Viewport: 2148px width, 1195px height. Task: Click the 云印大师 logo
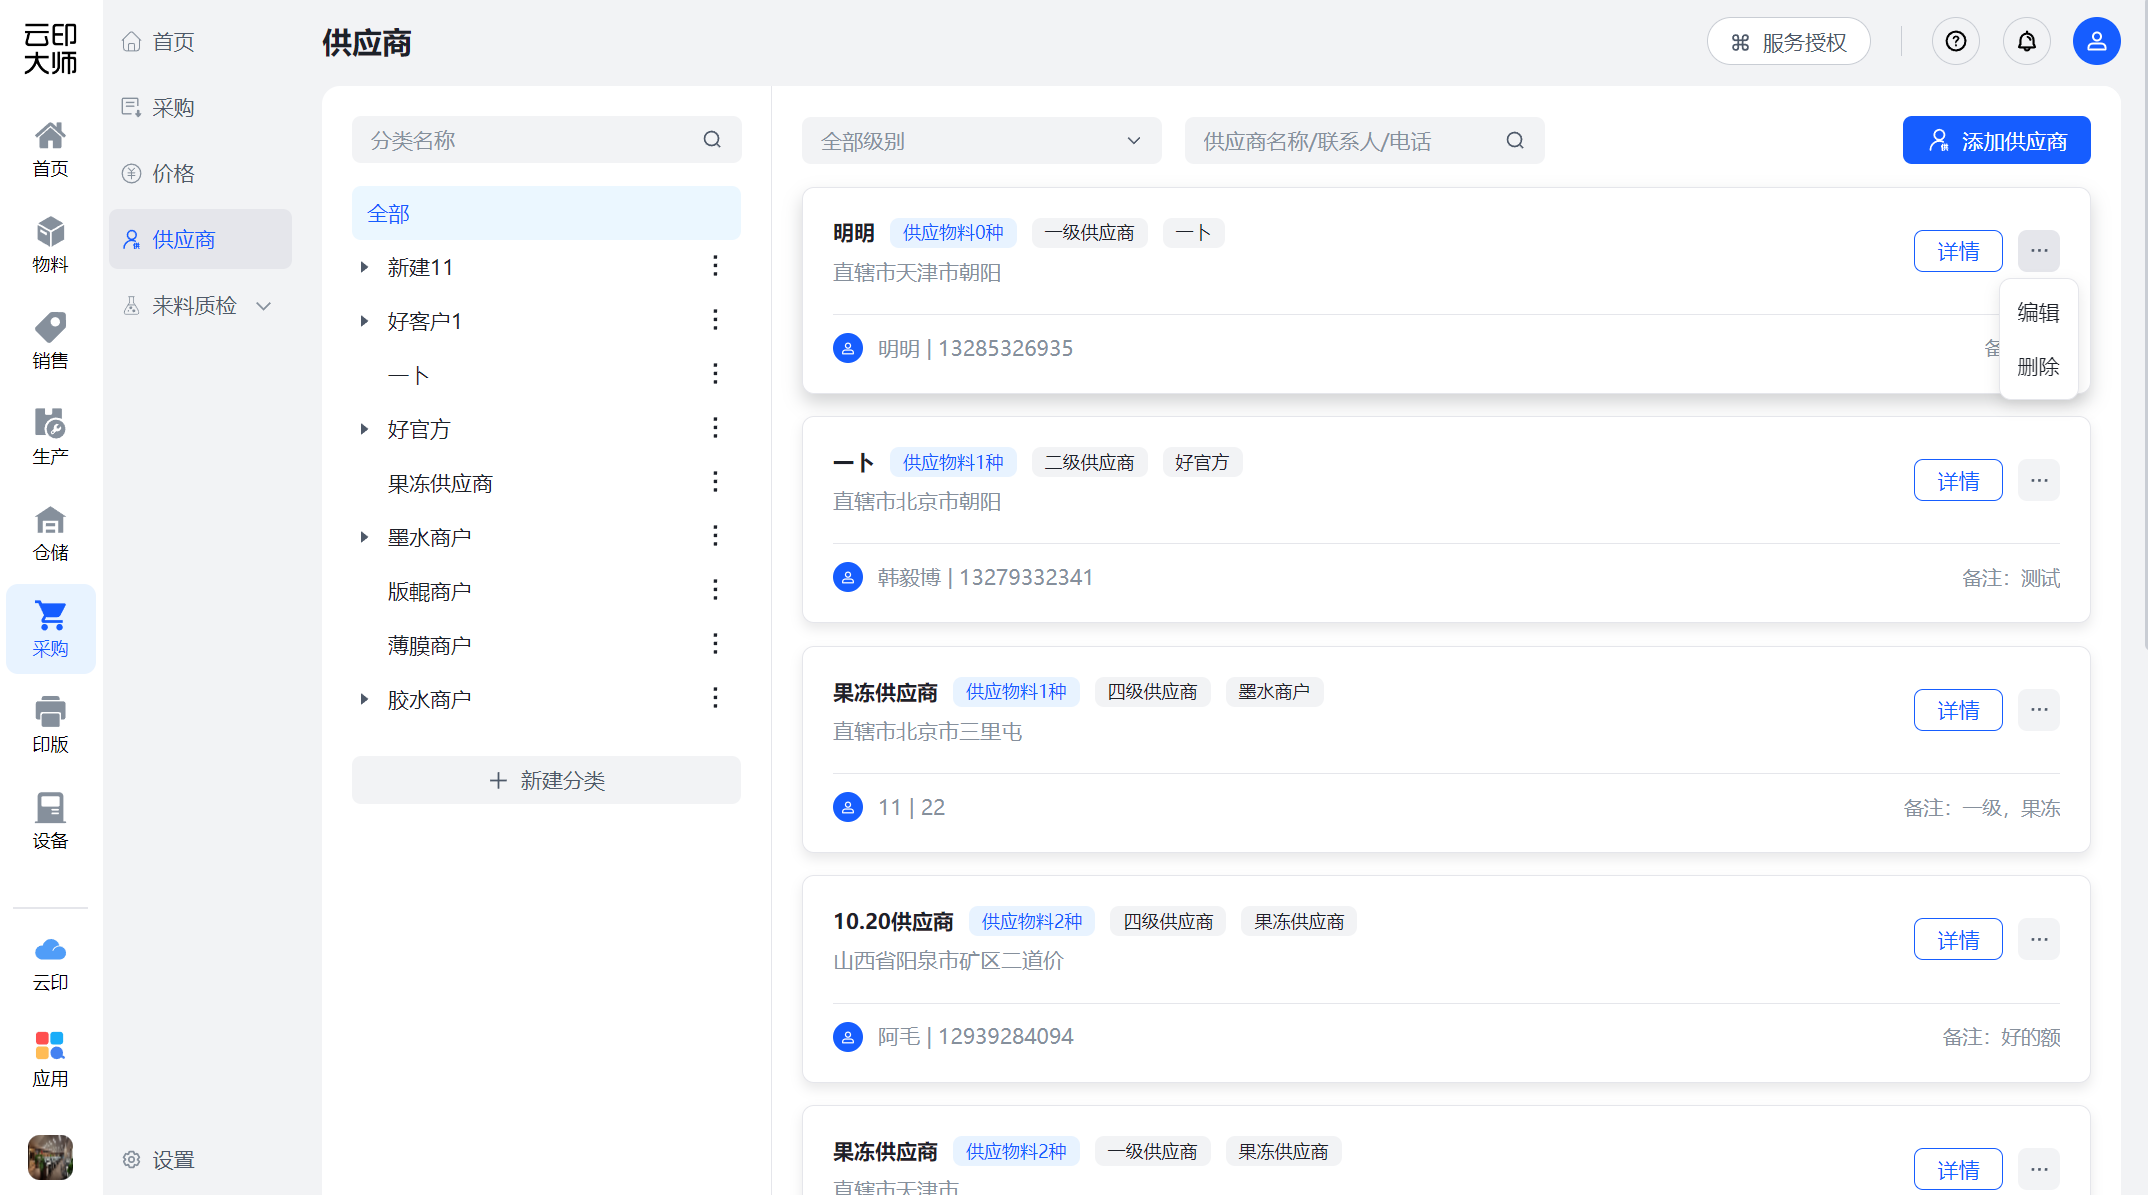coord(50,49)
